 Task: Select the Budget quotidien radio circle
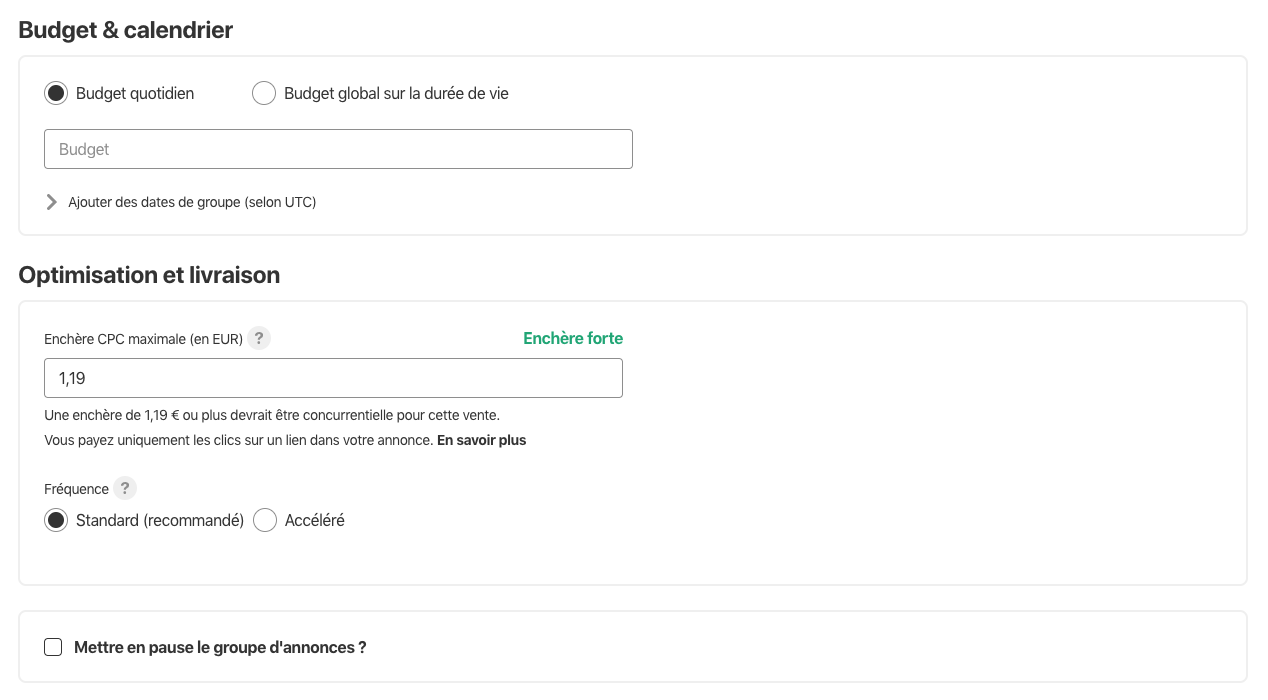point(56,93)
